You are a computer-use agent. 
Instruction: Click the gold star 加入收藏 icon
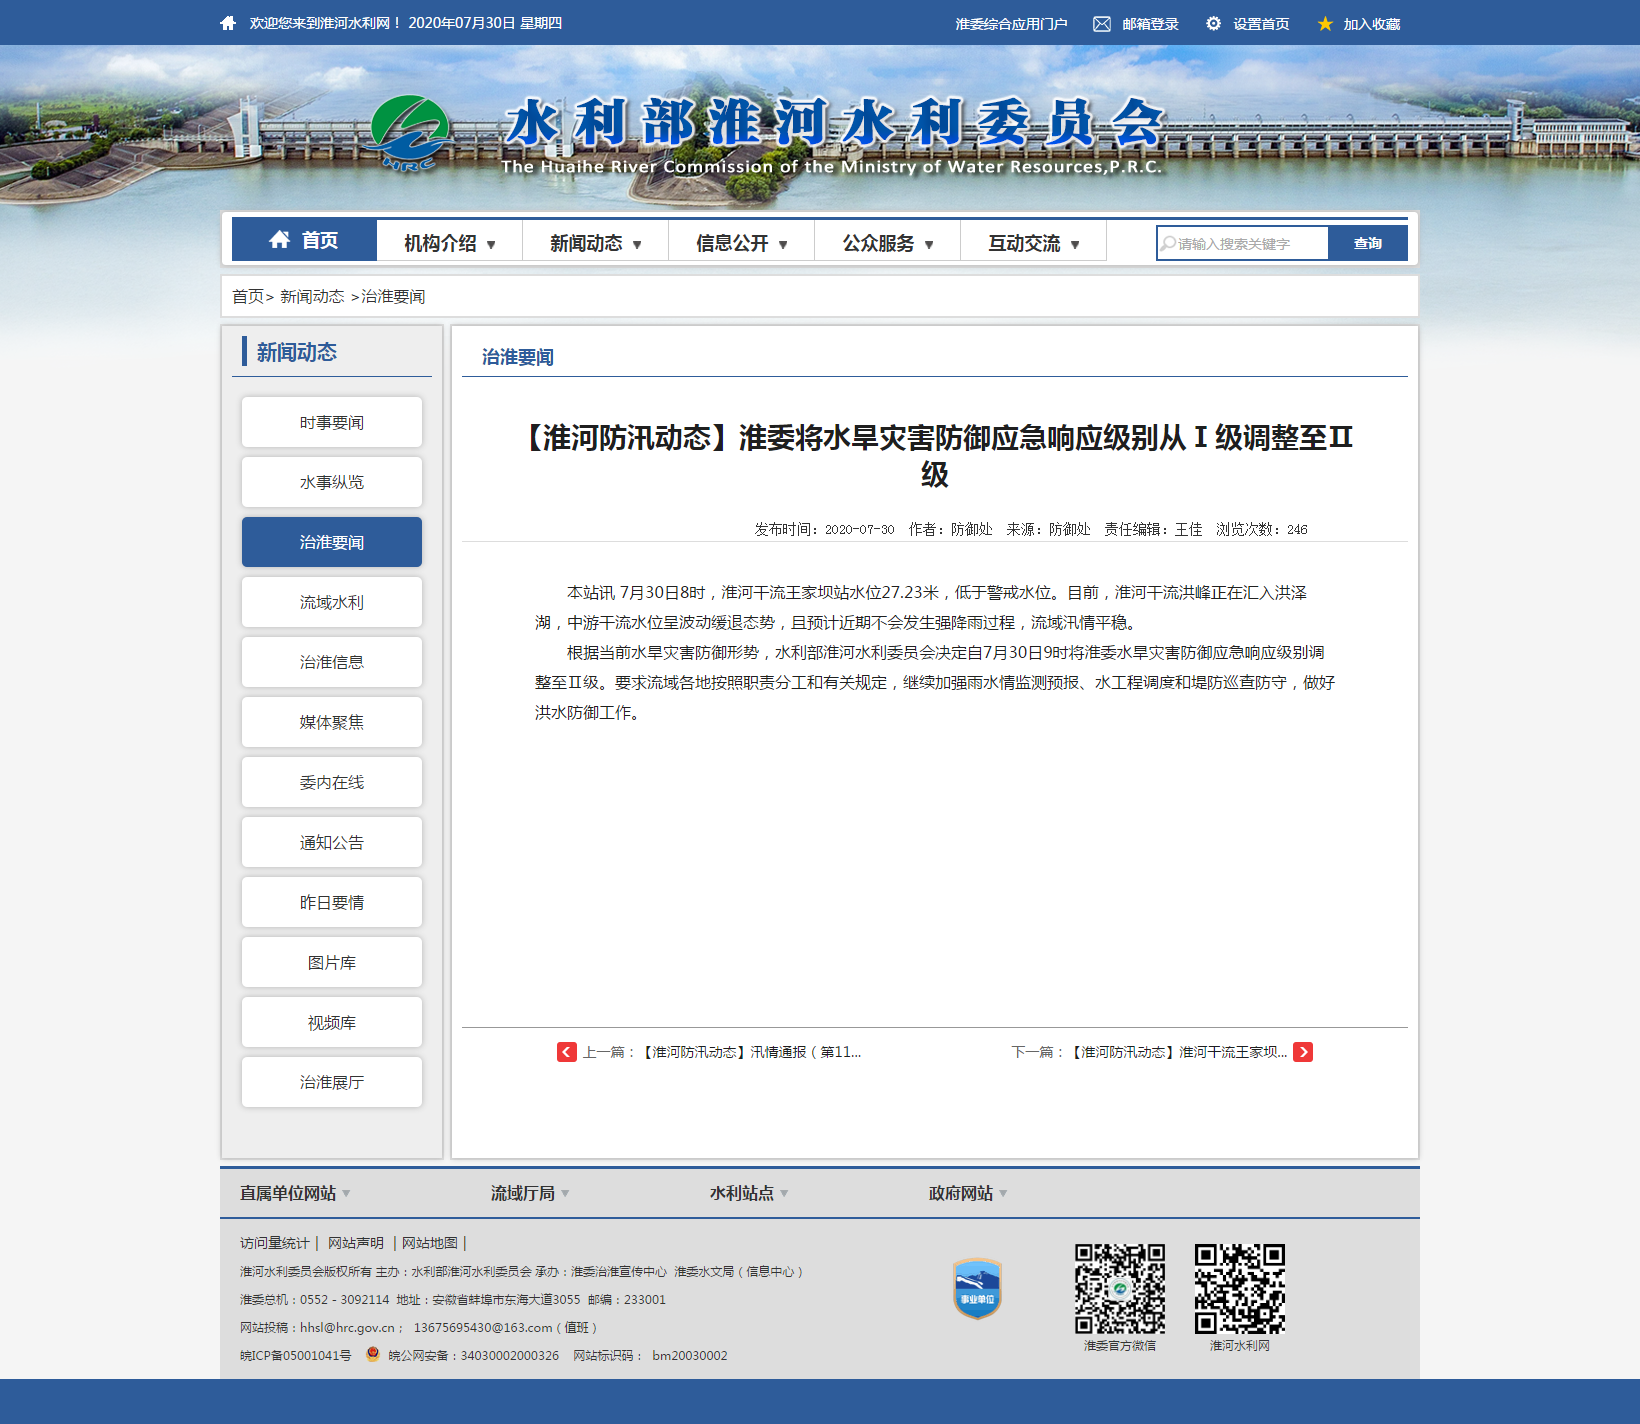click(x=1325, y=24)
